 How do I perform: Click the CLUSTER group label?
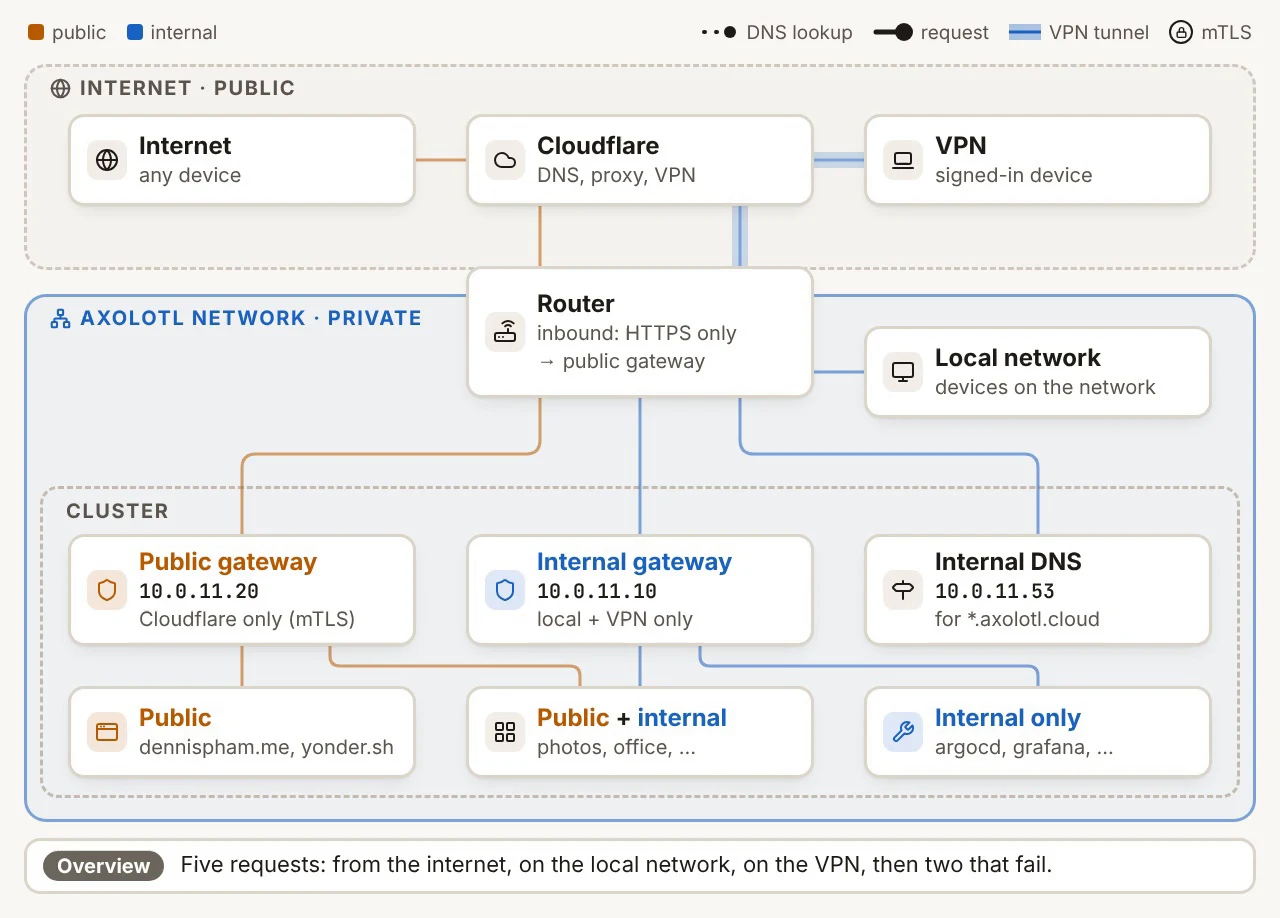[x=117, y=511]
